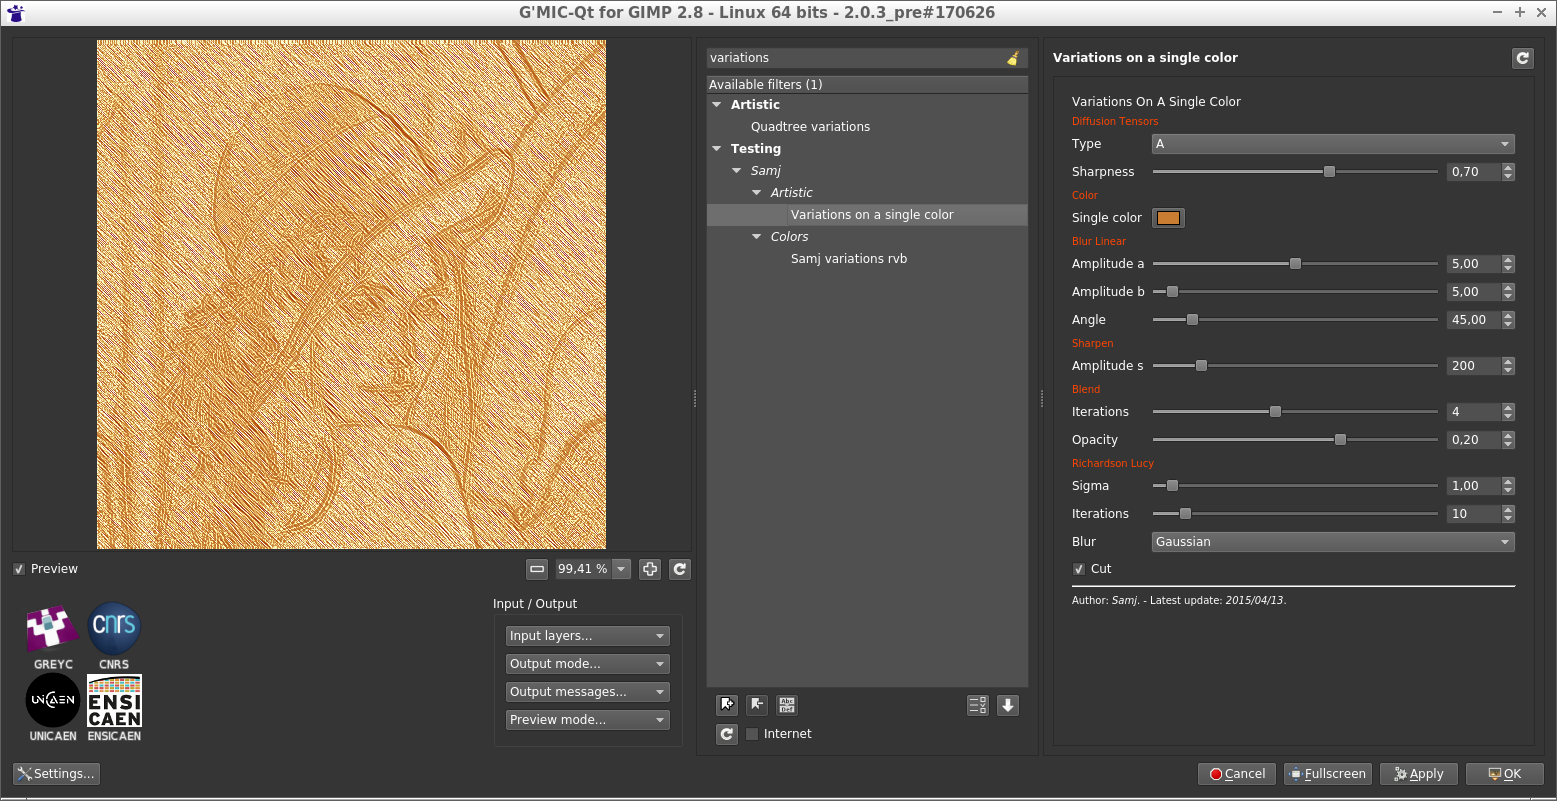Screen dimensions: 1557x801
Task: Click the Sigma value field showing 1,00
Action: coord(1474,486)
